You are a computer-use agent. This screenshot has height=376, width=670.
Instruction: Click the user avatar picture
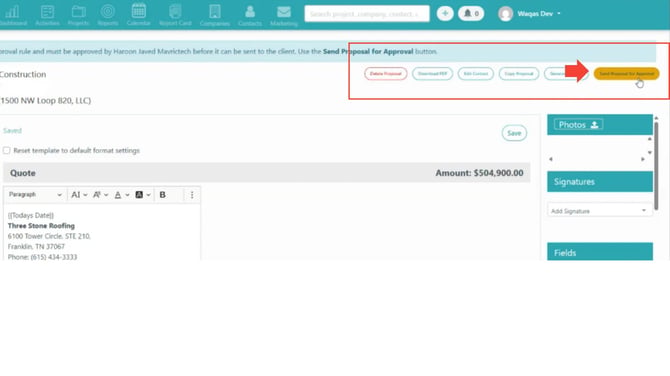tap(505, 14)
